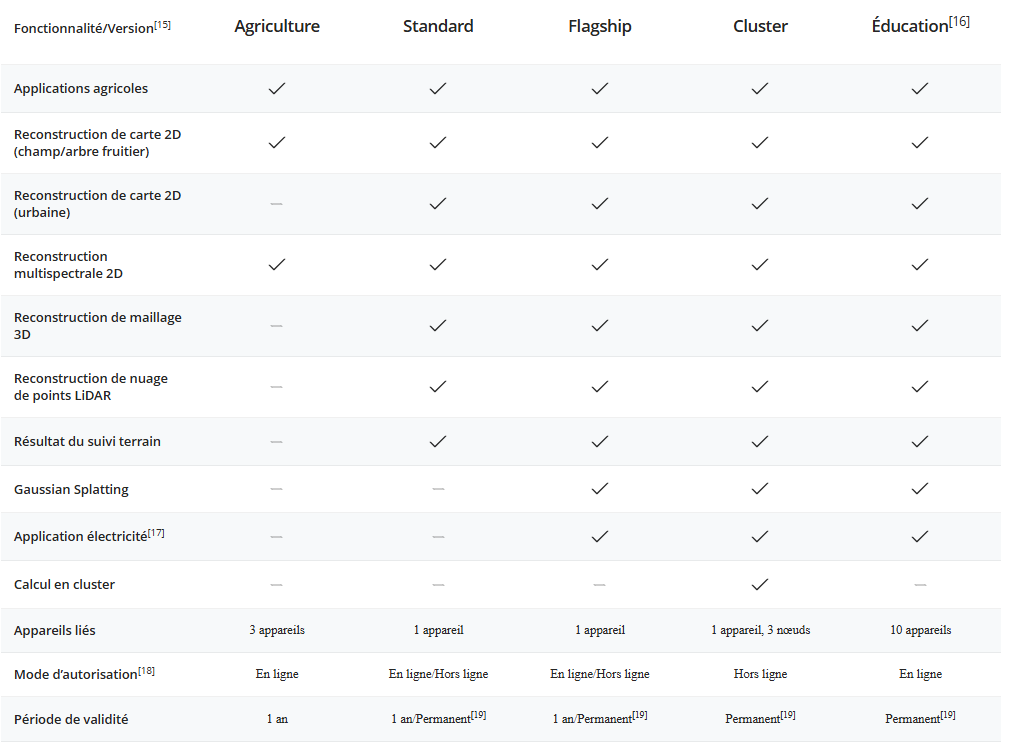1010x745 pixels.
Task: Click the Cluster version header
Action: click(760, 26)
